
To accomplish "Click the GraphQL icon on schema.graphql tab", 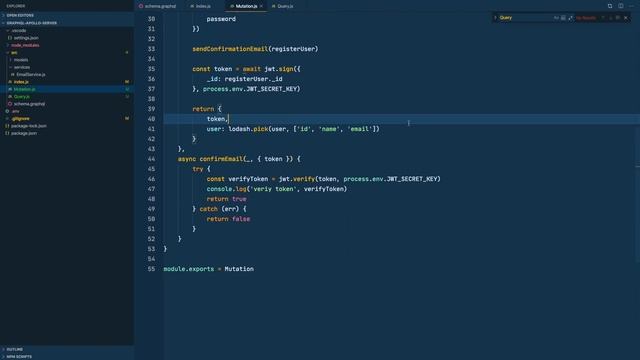I will tap(141, 6).
